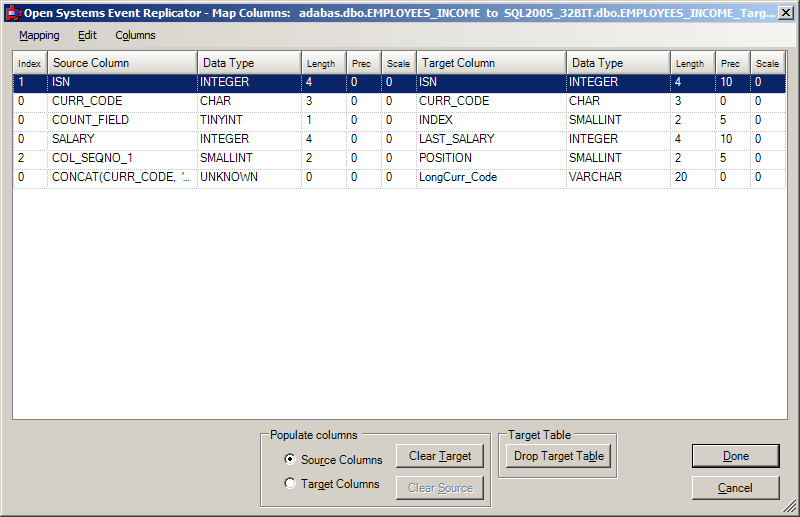Click the Target Column header
This screenshot has height=517, width=800.
[x=491, y=63]
